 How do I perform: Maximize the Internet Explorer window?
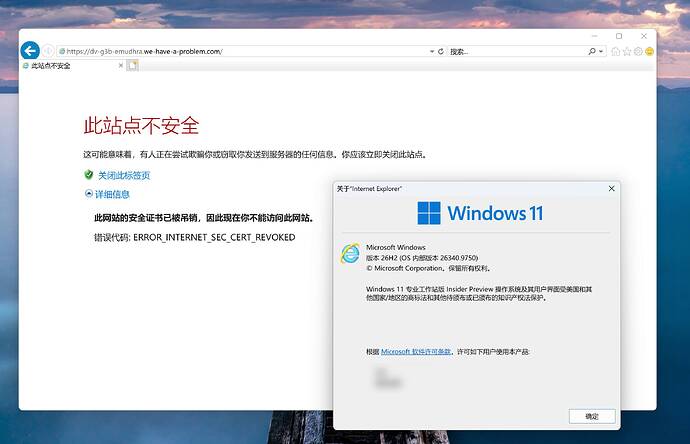point(619,36)
